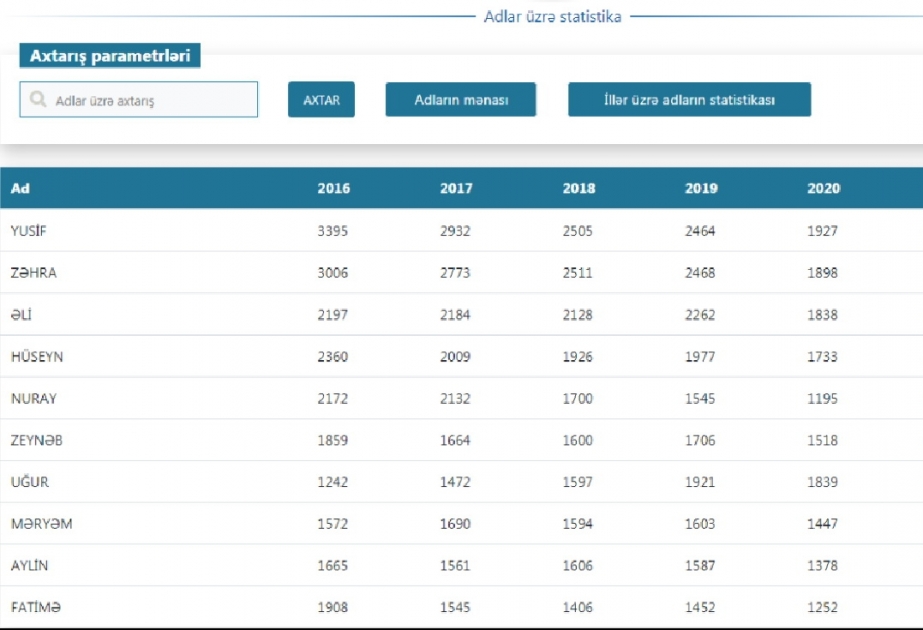This screenshot has width=923, height=630.
Task: Select the name NURAY in the table
Action: coord(34,398)
